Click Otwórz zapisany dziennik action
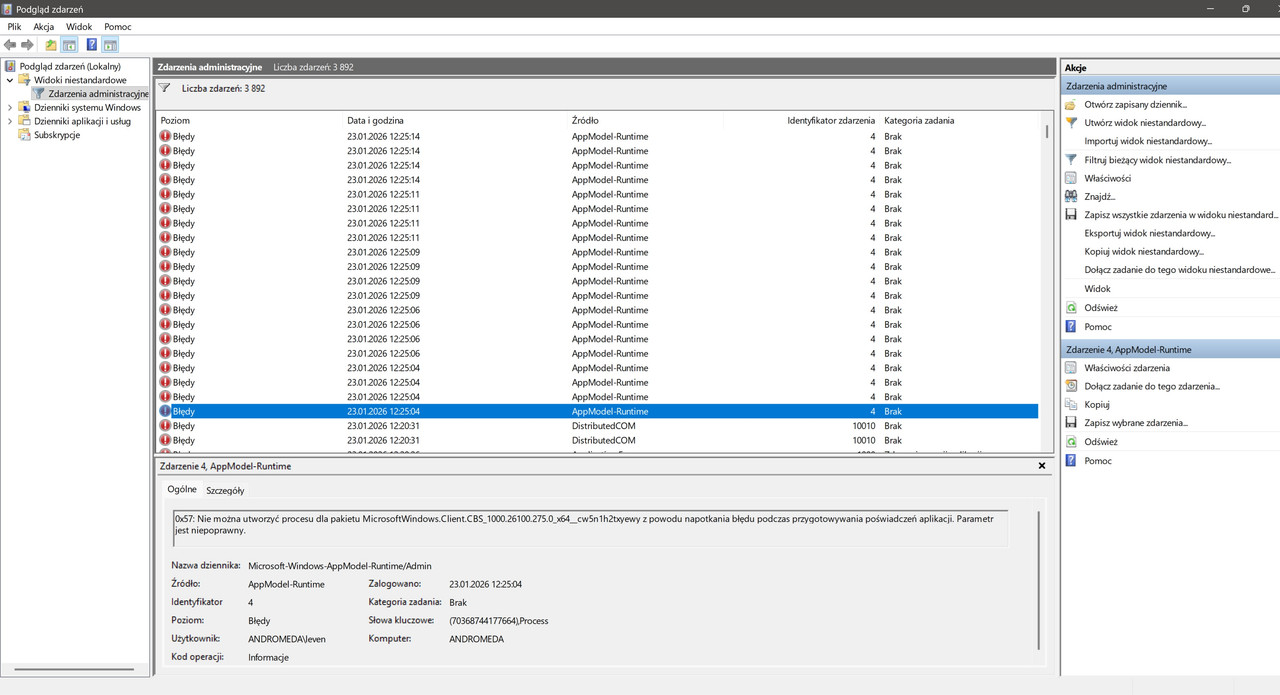The height and width of the screenshot is (695, 1280). click(1136, 104)
